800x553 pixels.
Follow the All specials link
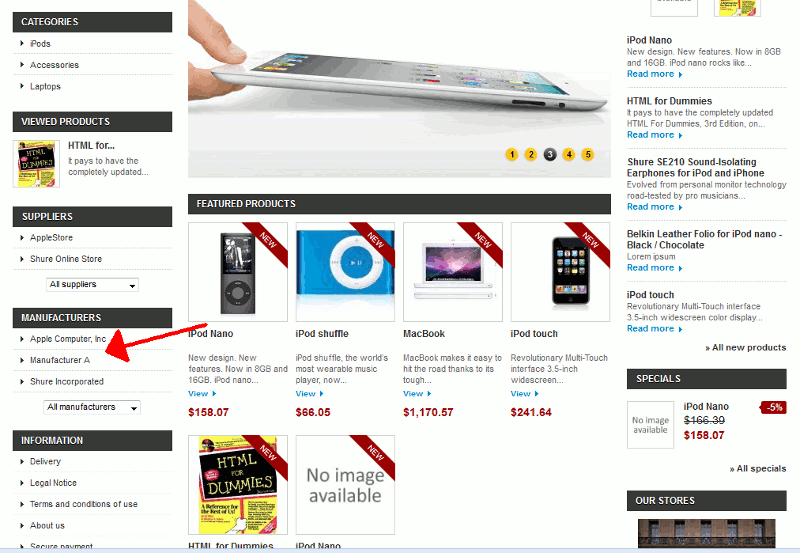758,468
